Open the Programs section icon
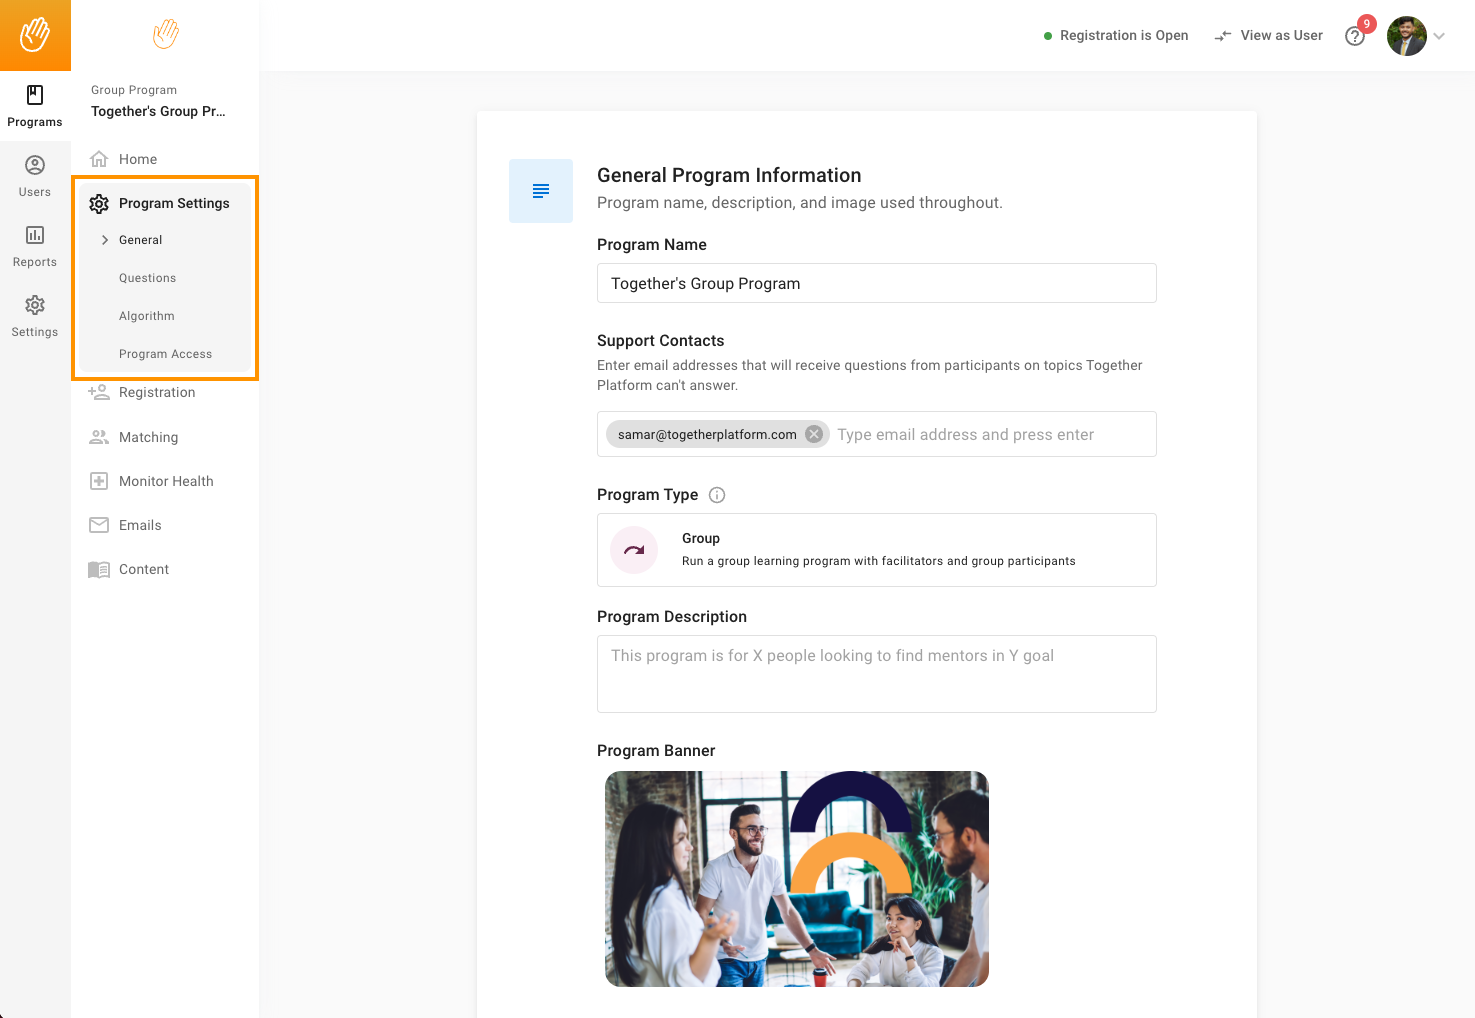This screenshot has height=1018, width=1475. [x=35, y=95]
